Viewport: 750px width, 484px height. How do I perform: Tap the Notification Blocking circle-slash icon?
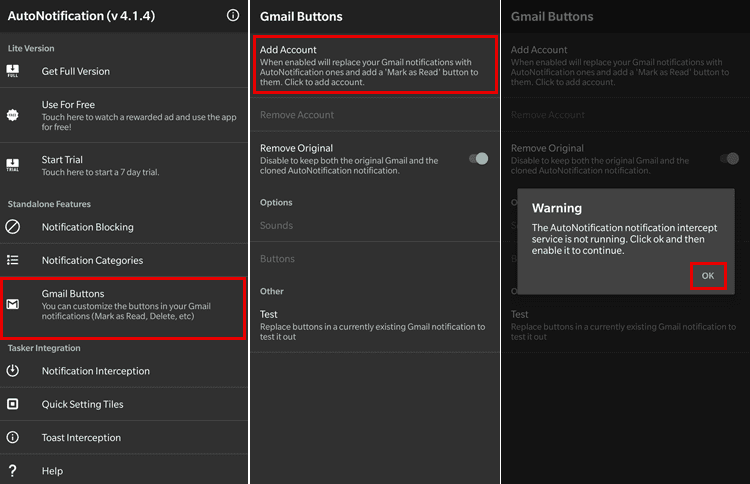[13, 227]
